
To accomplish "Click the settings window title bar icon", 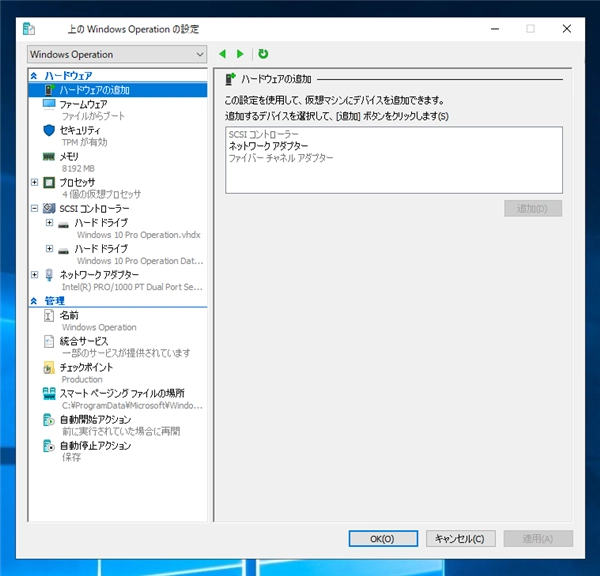I will tap(29, 29).
